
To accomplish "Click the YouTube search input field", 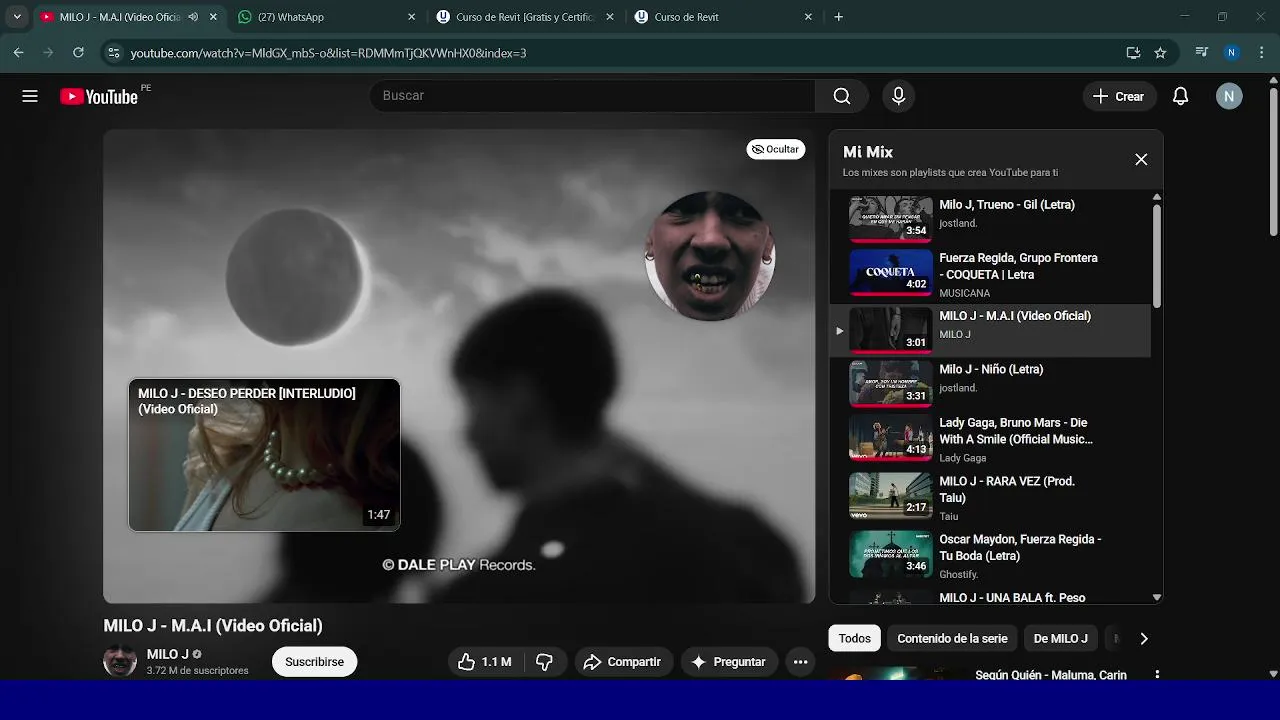I will click(x=592, y=96).
